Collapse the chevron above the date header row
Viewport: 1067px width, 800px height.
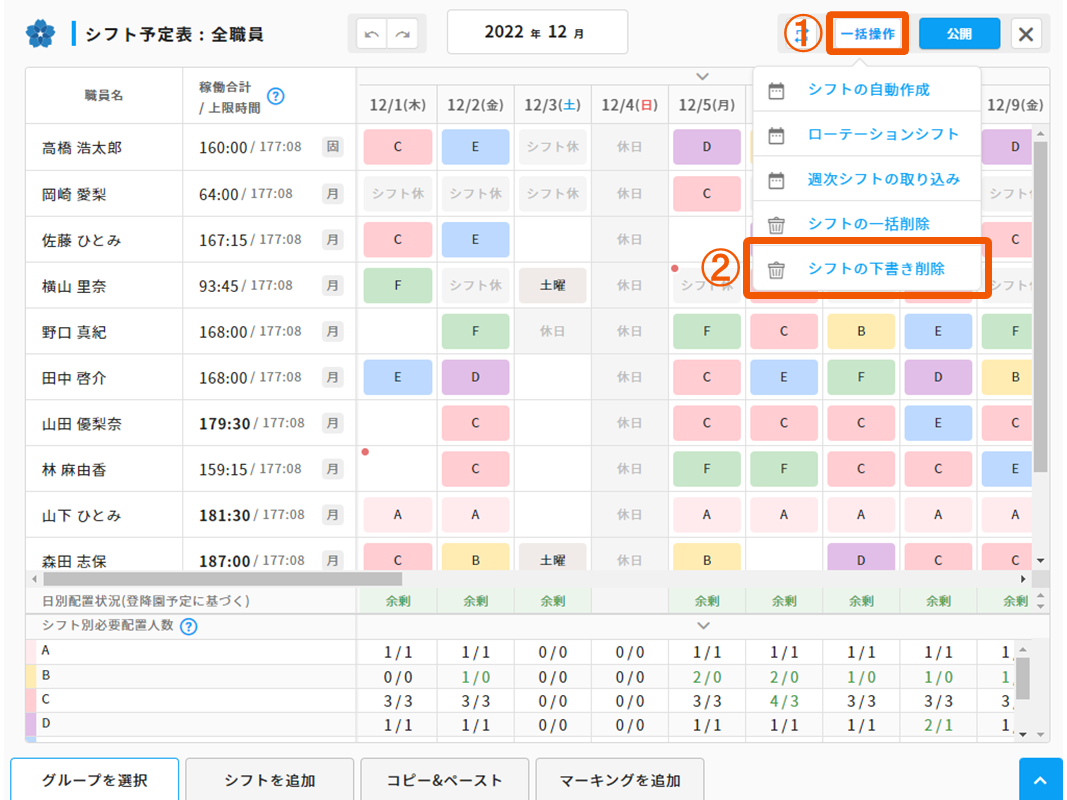pyautogui.click(x=703, y=76)
